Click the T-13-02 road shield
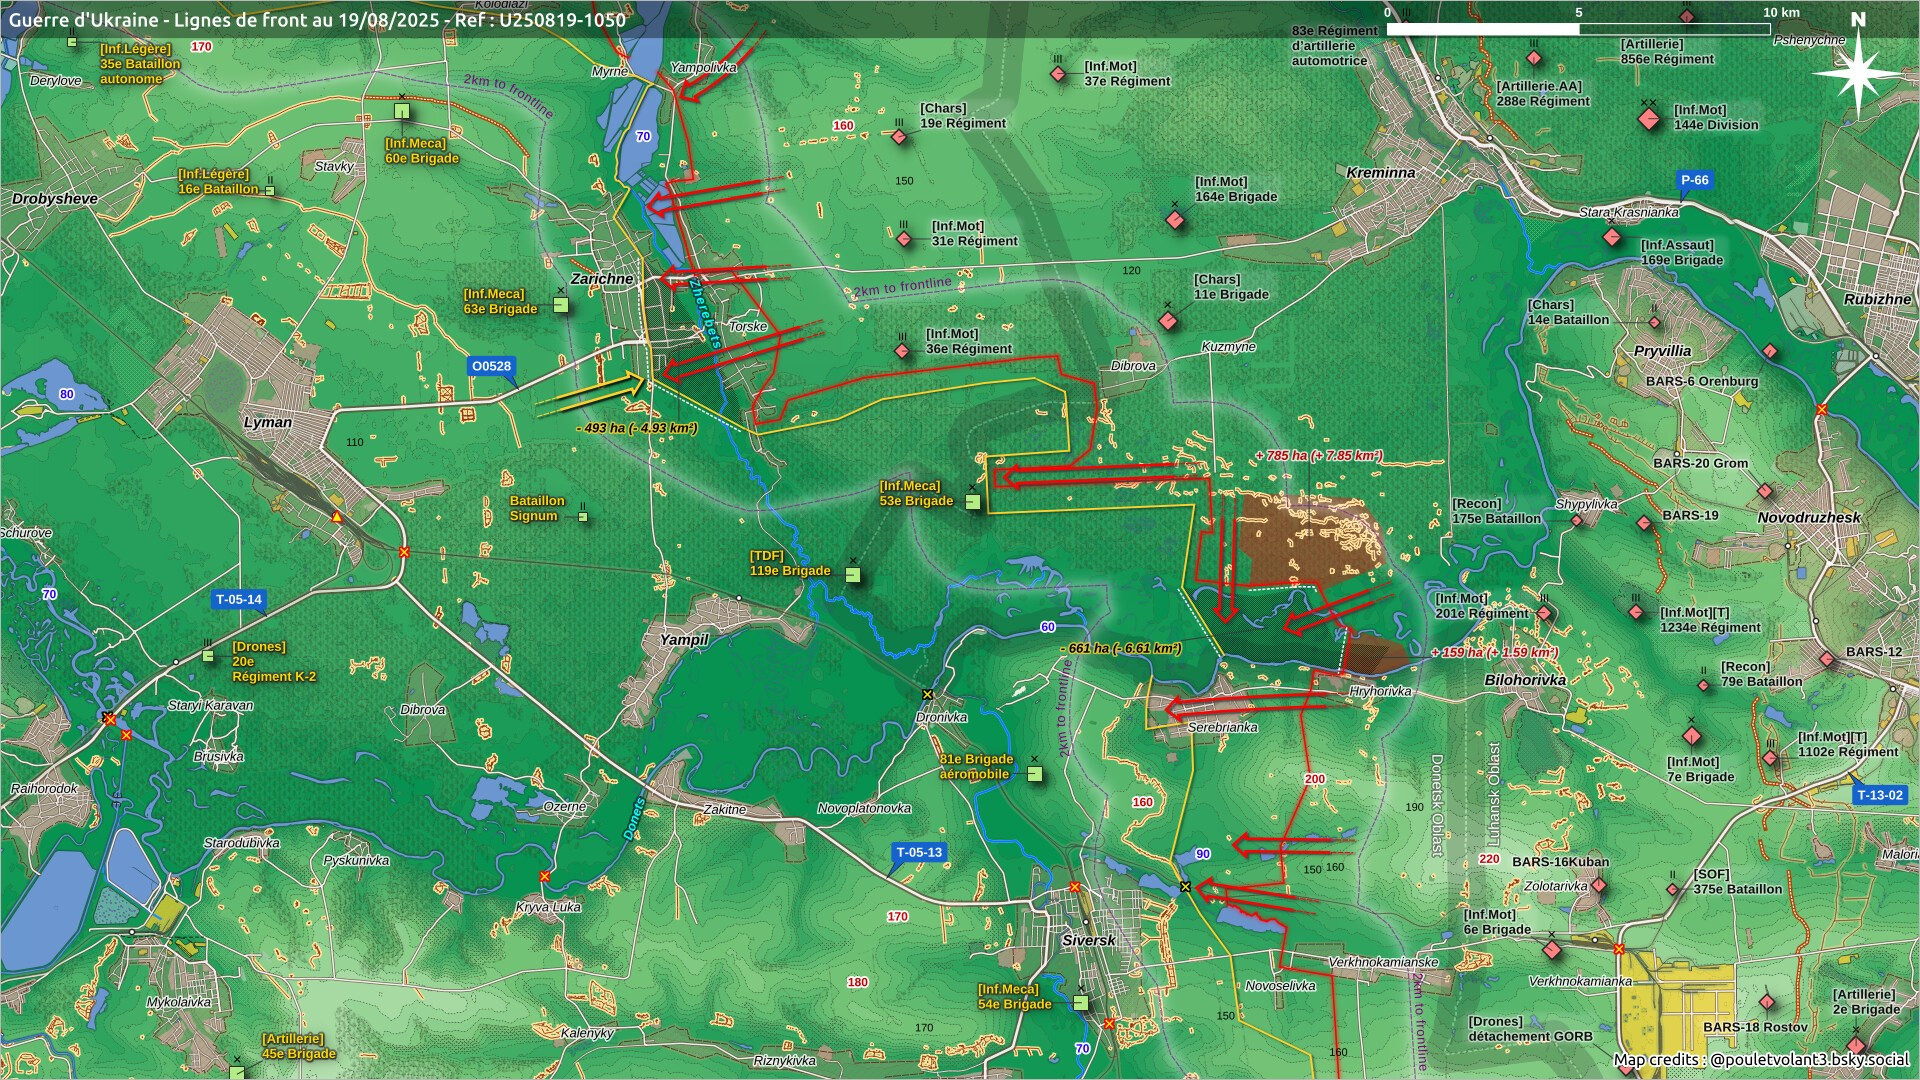This screenshot has height=1080, width=1920. pos(1880,795)
